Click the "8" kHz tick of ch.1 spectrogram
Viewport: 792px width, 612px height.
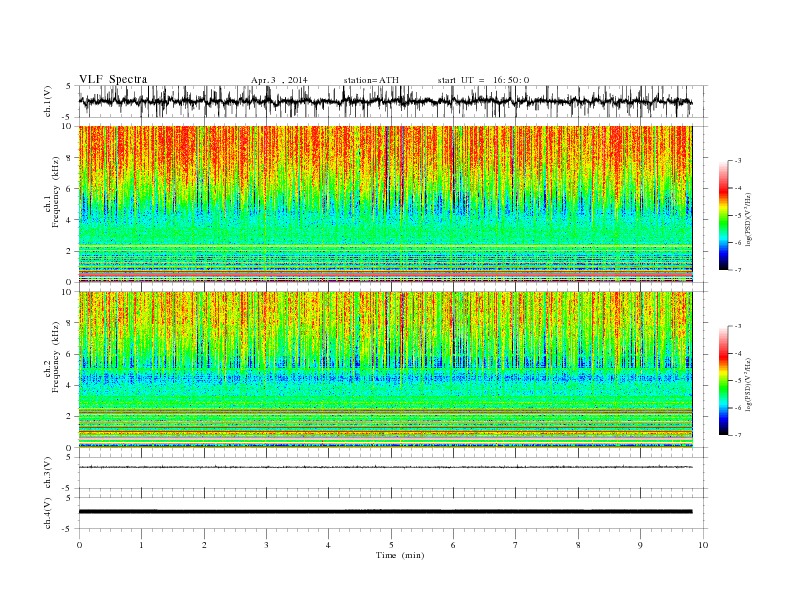70,158
